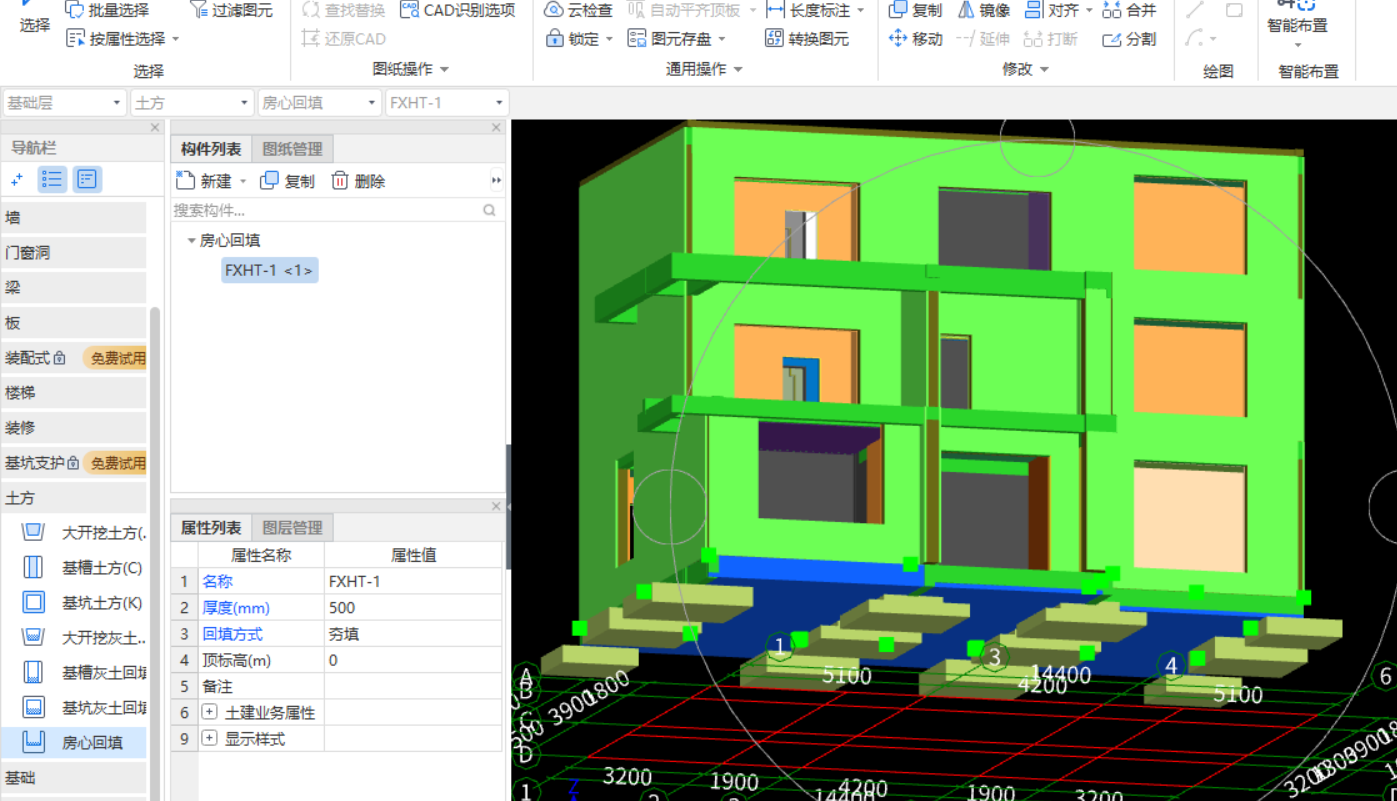The image size is (1397, 801).
Task: Run the 云检查 cloud check
Action: (578, 10)
